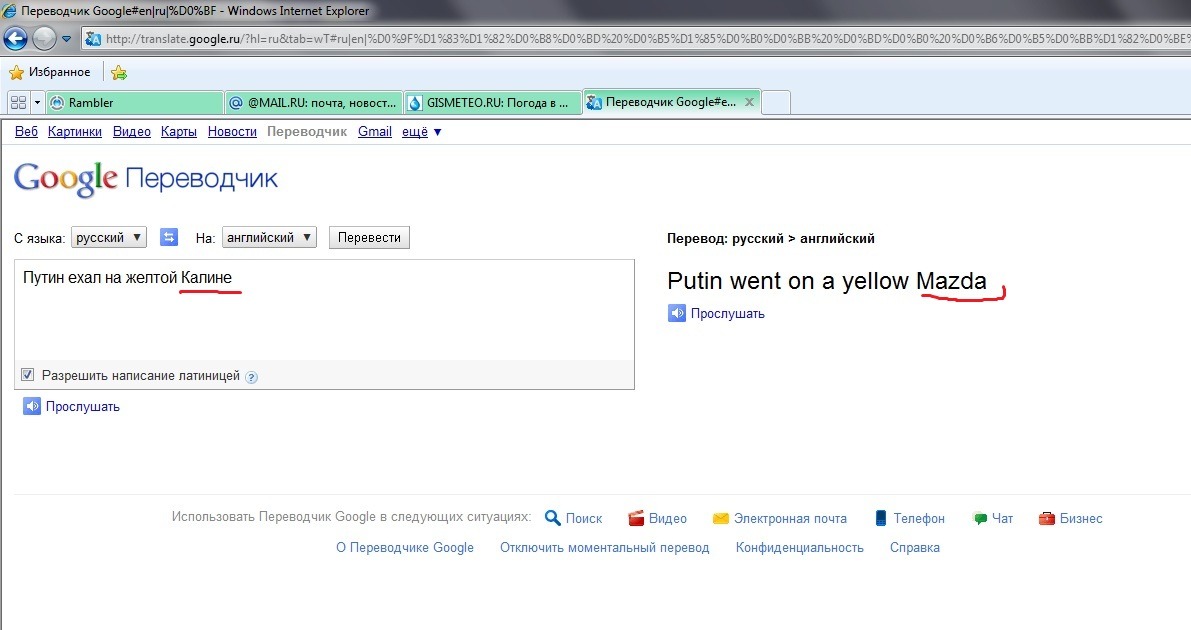This screenshot has height=630, width=1191.
Task: Open О Переводчике Google link
Action: (405, 547)
